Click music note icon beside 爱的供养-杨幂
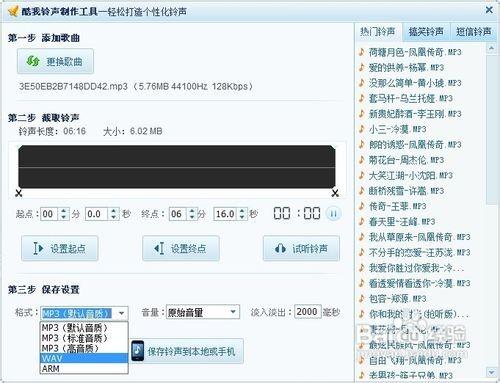The width and height of the screenshot is (500, 383). click(x=362, y=67)
